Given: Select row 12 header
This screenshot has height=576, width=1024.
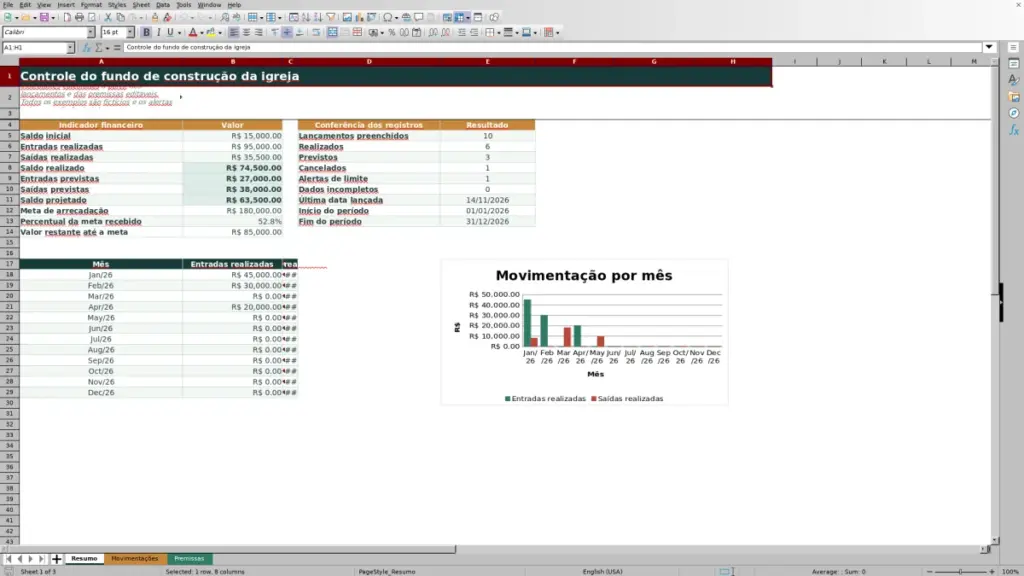Looking at the screenshot, I should [9, 211].
